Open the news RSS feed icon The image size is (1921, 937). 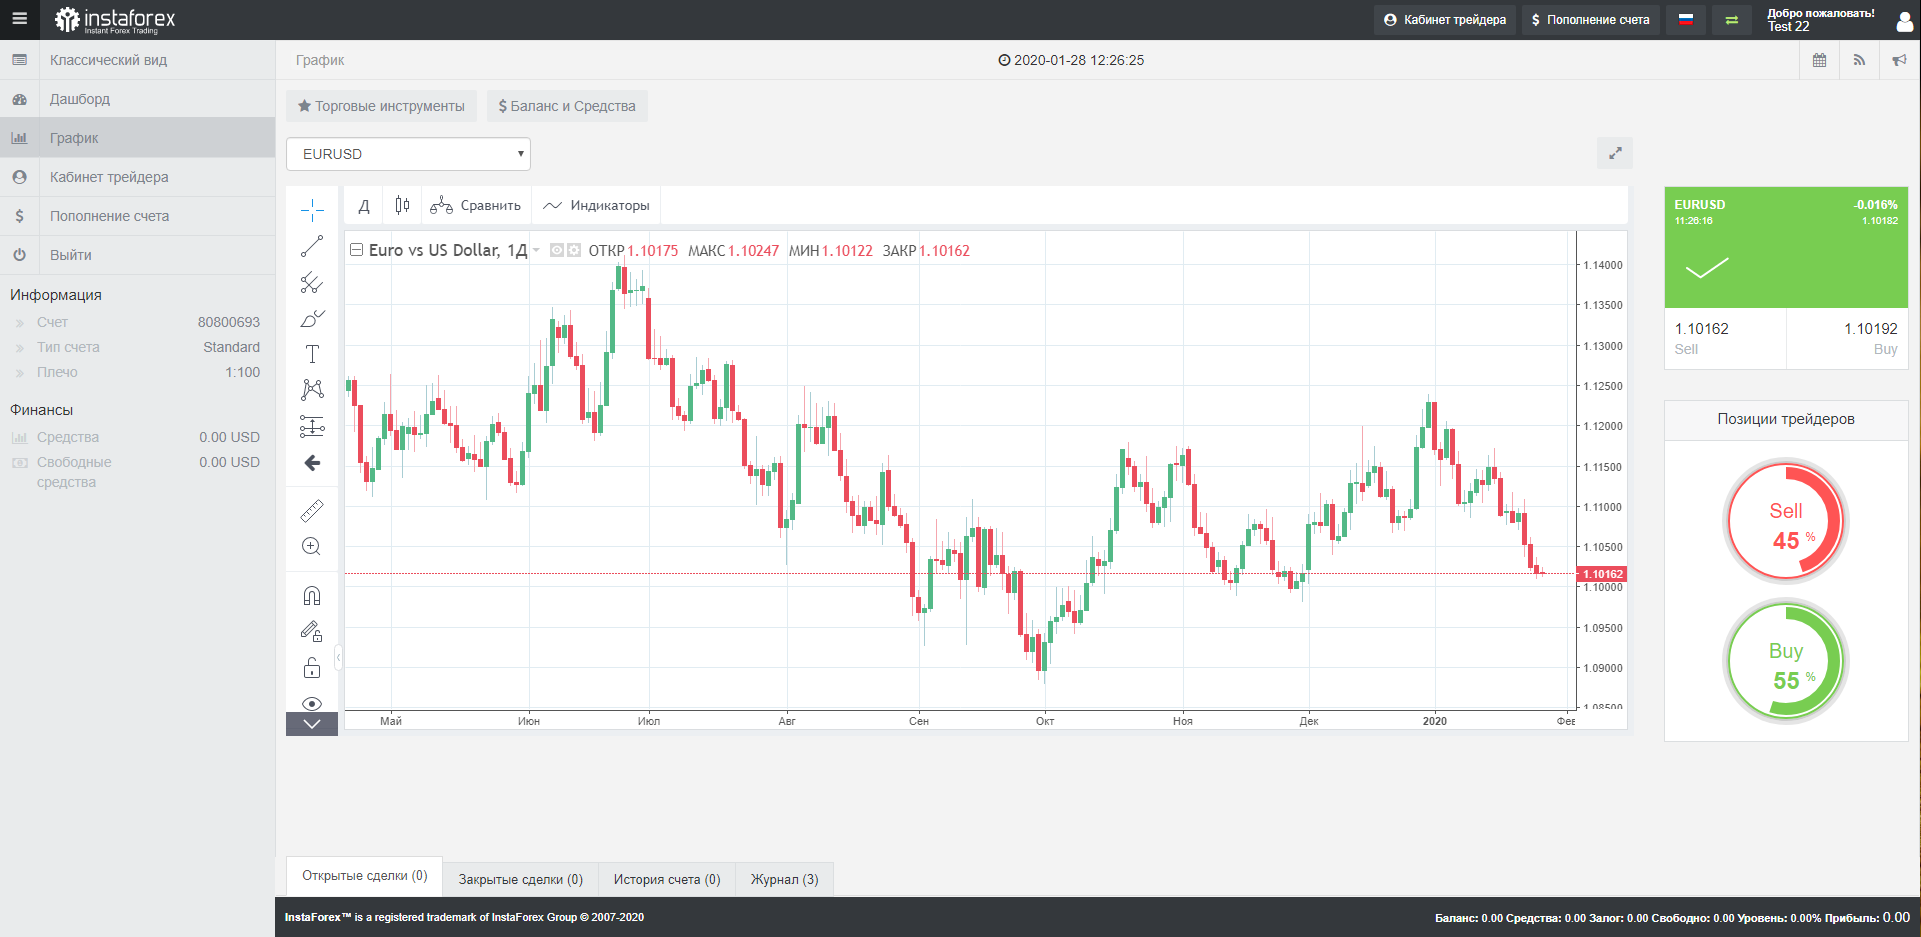1859,60
